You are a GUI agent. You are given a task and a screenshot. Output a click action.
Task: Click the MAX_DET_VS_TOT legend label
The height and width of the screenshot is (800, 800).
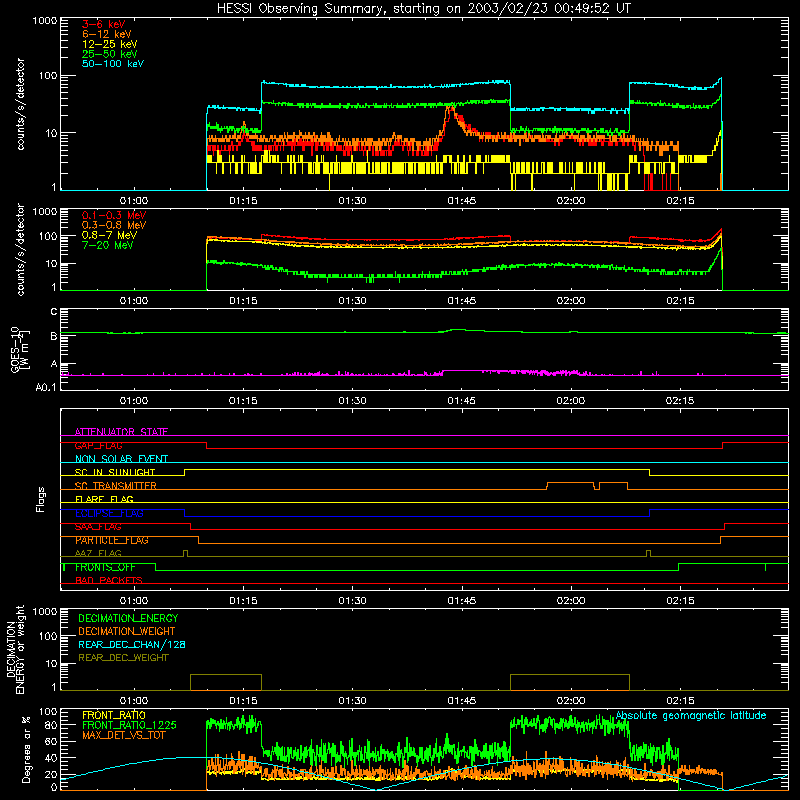tap(124, 735)
